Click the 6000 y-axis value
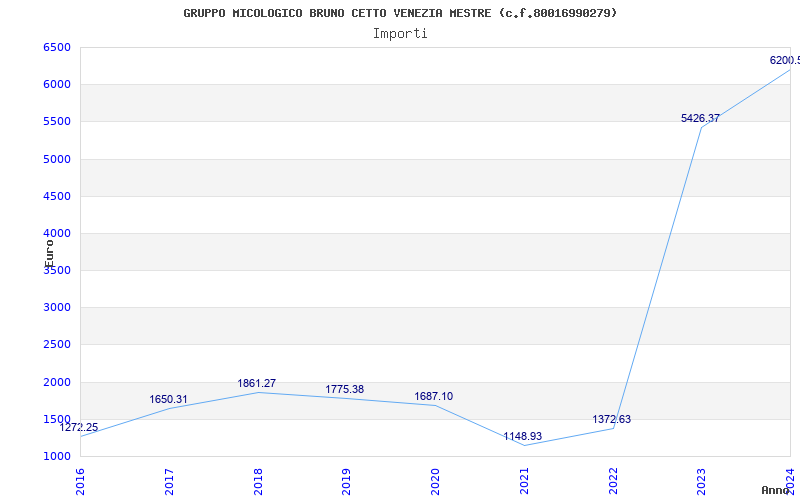Image resolution: width=800 pixels, height=500 pixels. point(57,85)
